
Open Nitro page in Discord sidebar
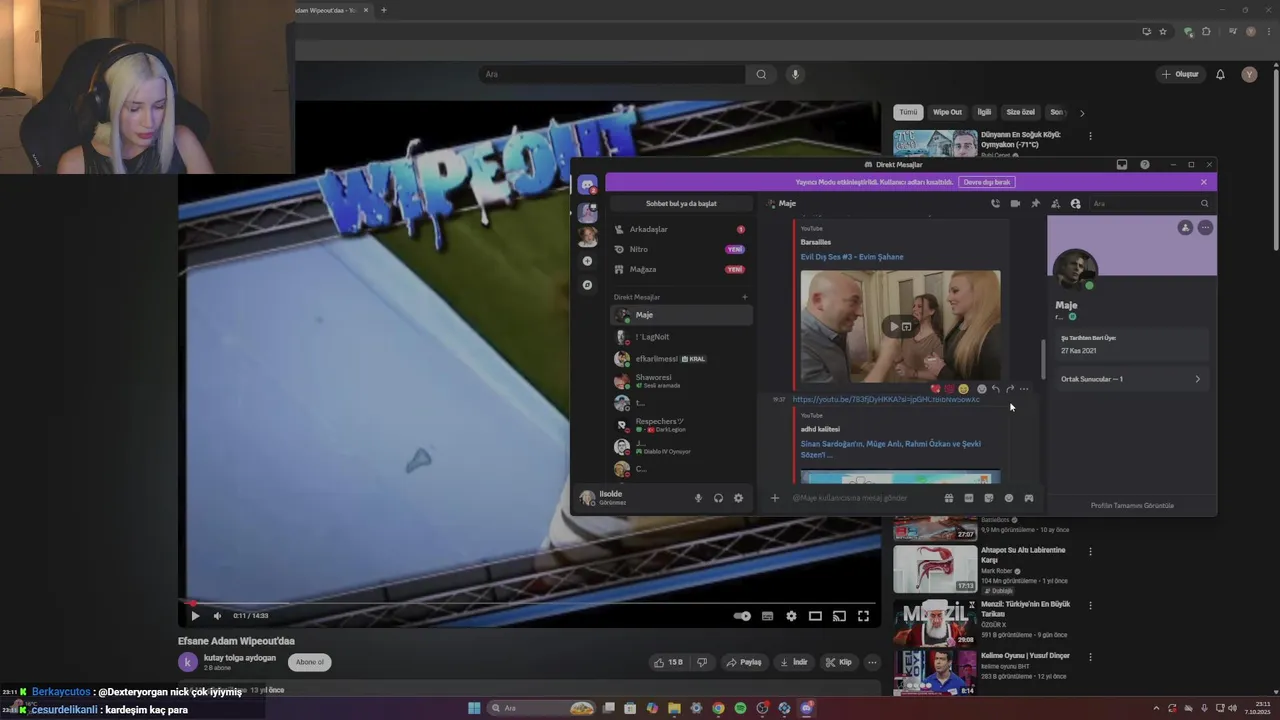tap(681, 249)
